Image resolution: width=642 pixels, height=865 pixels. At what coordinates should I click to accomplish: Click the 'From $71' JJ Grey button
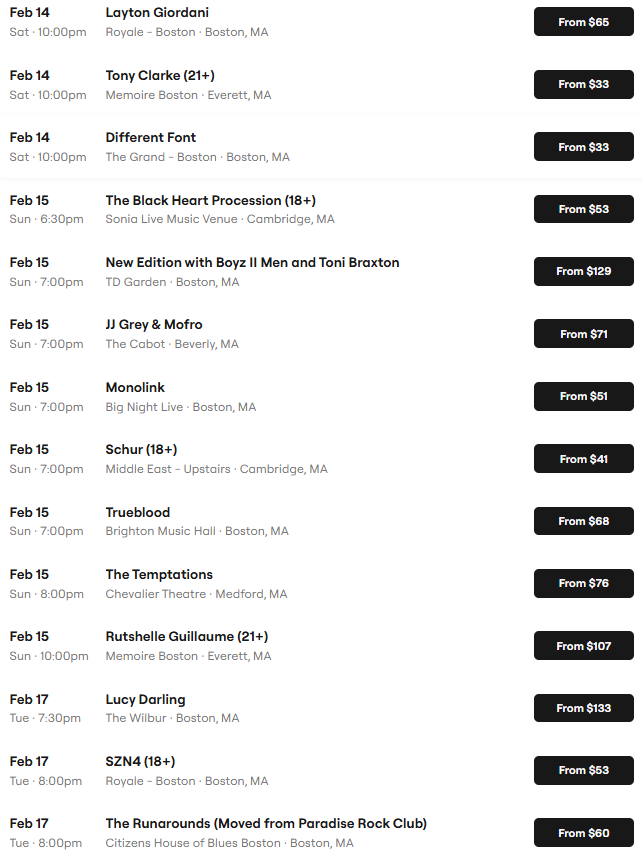[583, 334]
